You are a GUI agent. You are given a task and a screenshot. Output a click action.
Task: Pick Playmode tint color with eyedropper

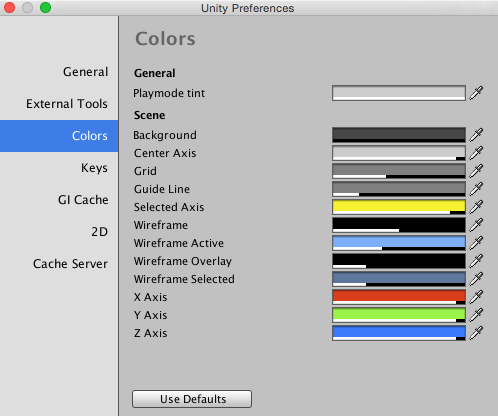point(476,93)
